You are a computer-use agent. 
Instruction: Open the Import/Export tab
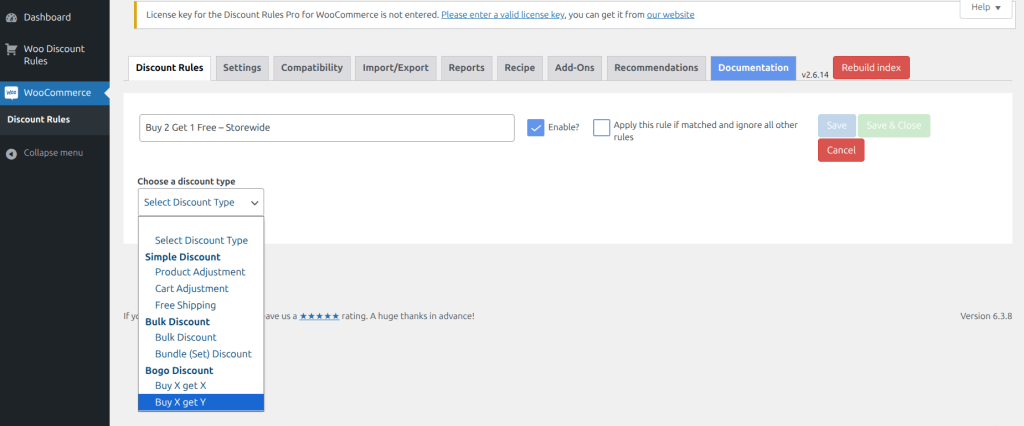(395, 68)
